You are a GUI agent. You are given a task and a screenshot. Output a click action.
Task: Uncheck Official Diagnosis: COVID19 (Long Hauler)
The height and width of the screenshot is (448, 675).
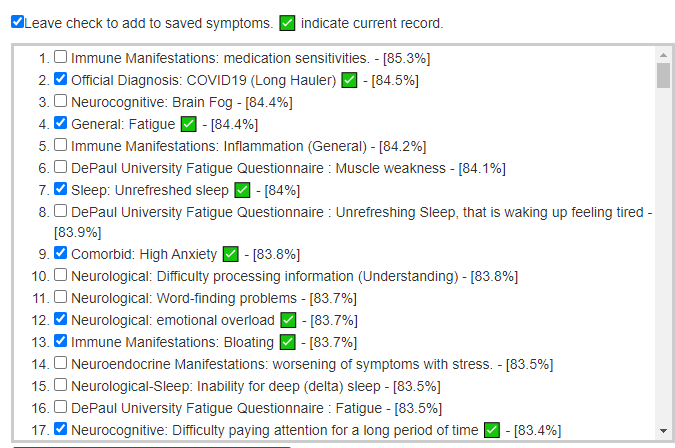[61, 79]
